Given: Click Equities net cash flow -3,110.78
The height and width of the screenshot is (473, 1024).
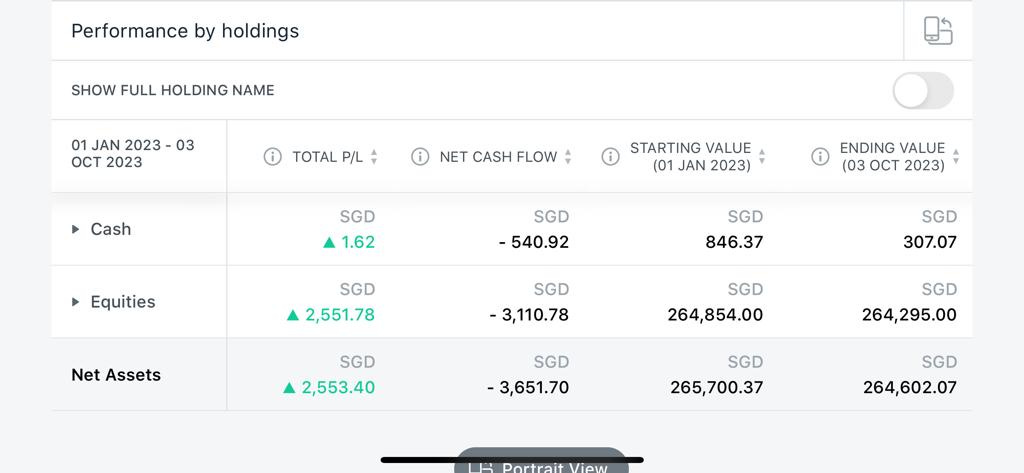Looking at the screenshot, I should click(529, 315).
